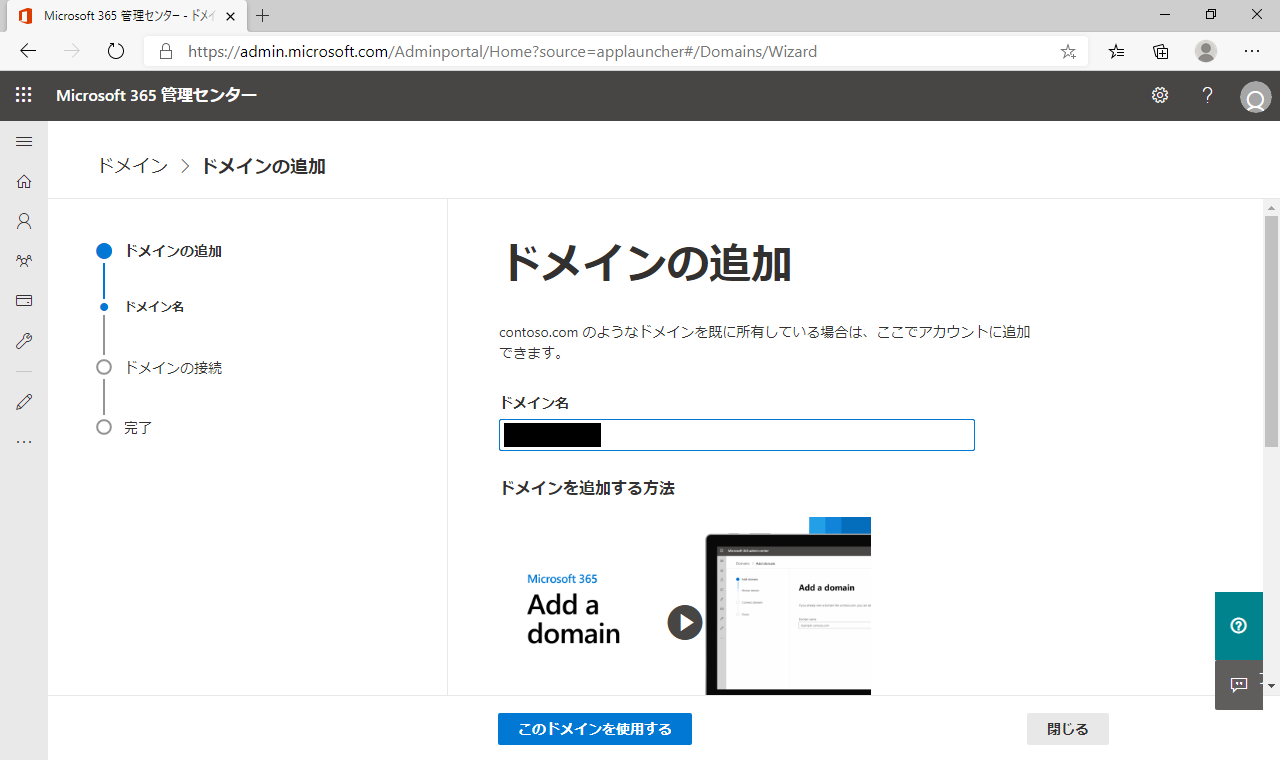
Task: Show all sidebar items via ellipsis
Action: tap(24, 442)
